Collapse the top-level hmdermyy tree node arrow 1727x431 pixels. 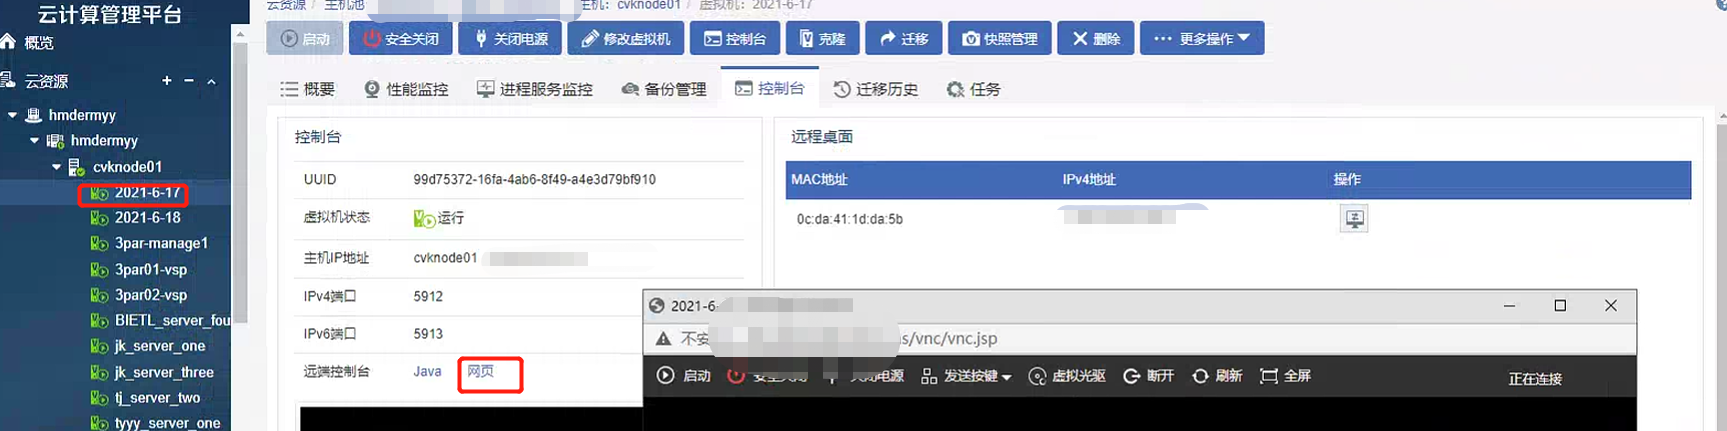click(x=12, y=115)
